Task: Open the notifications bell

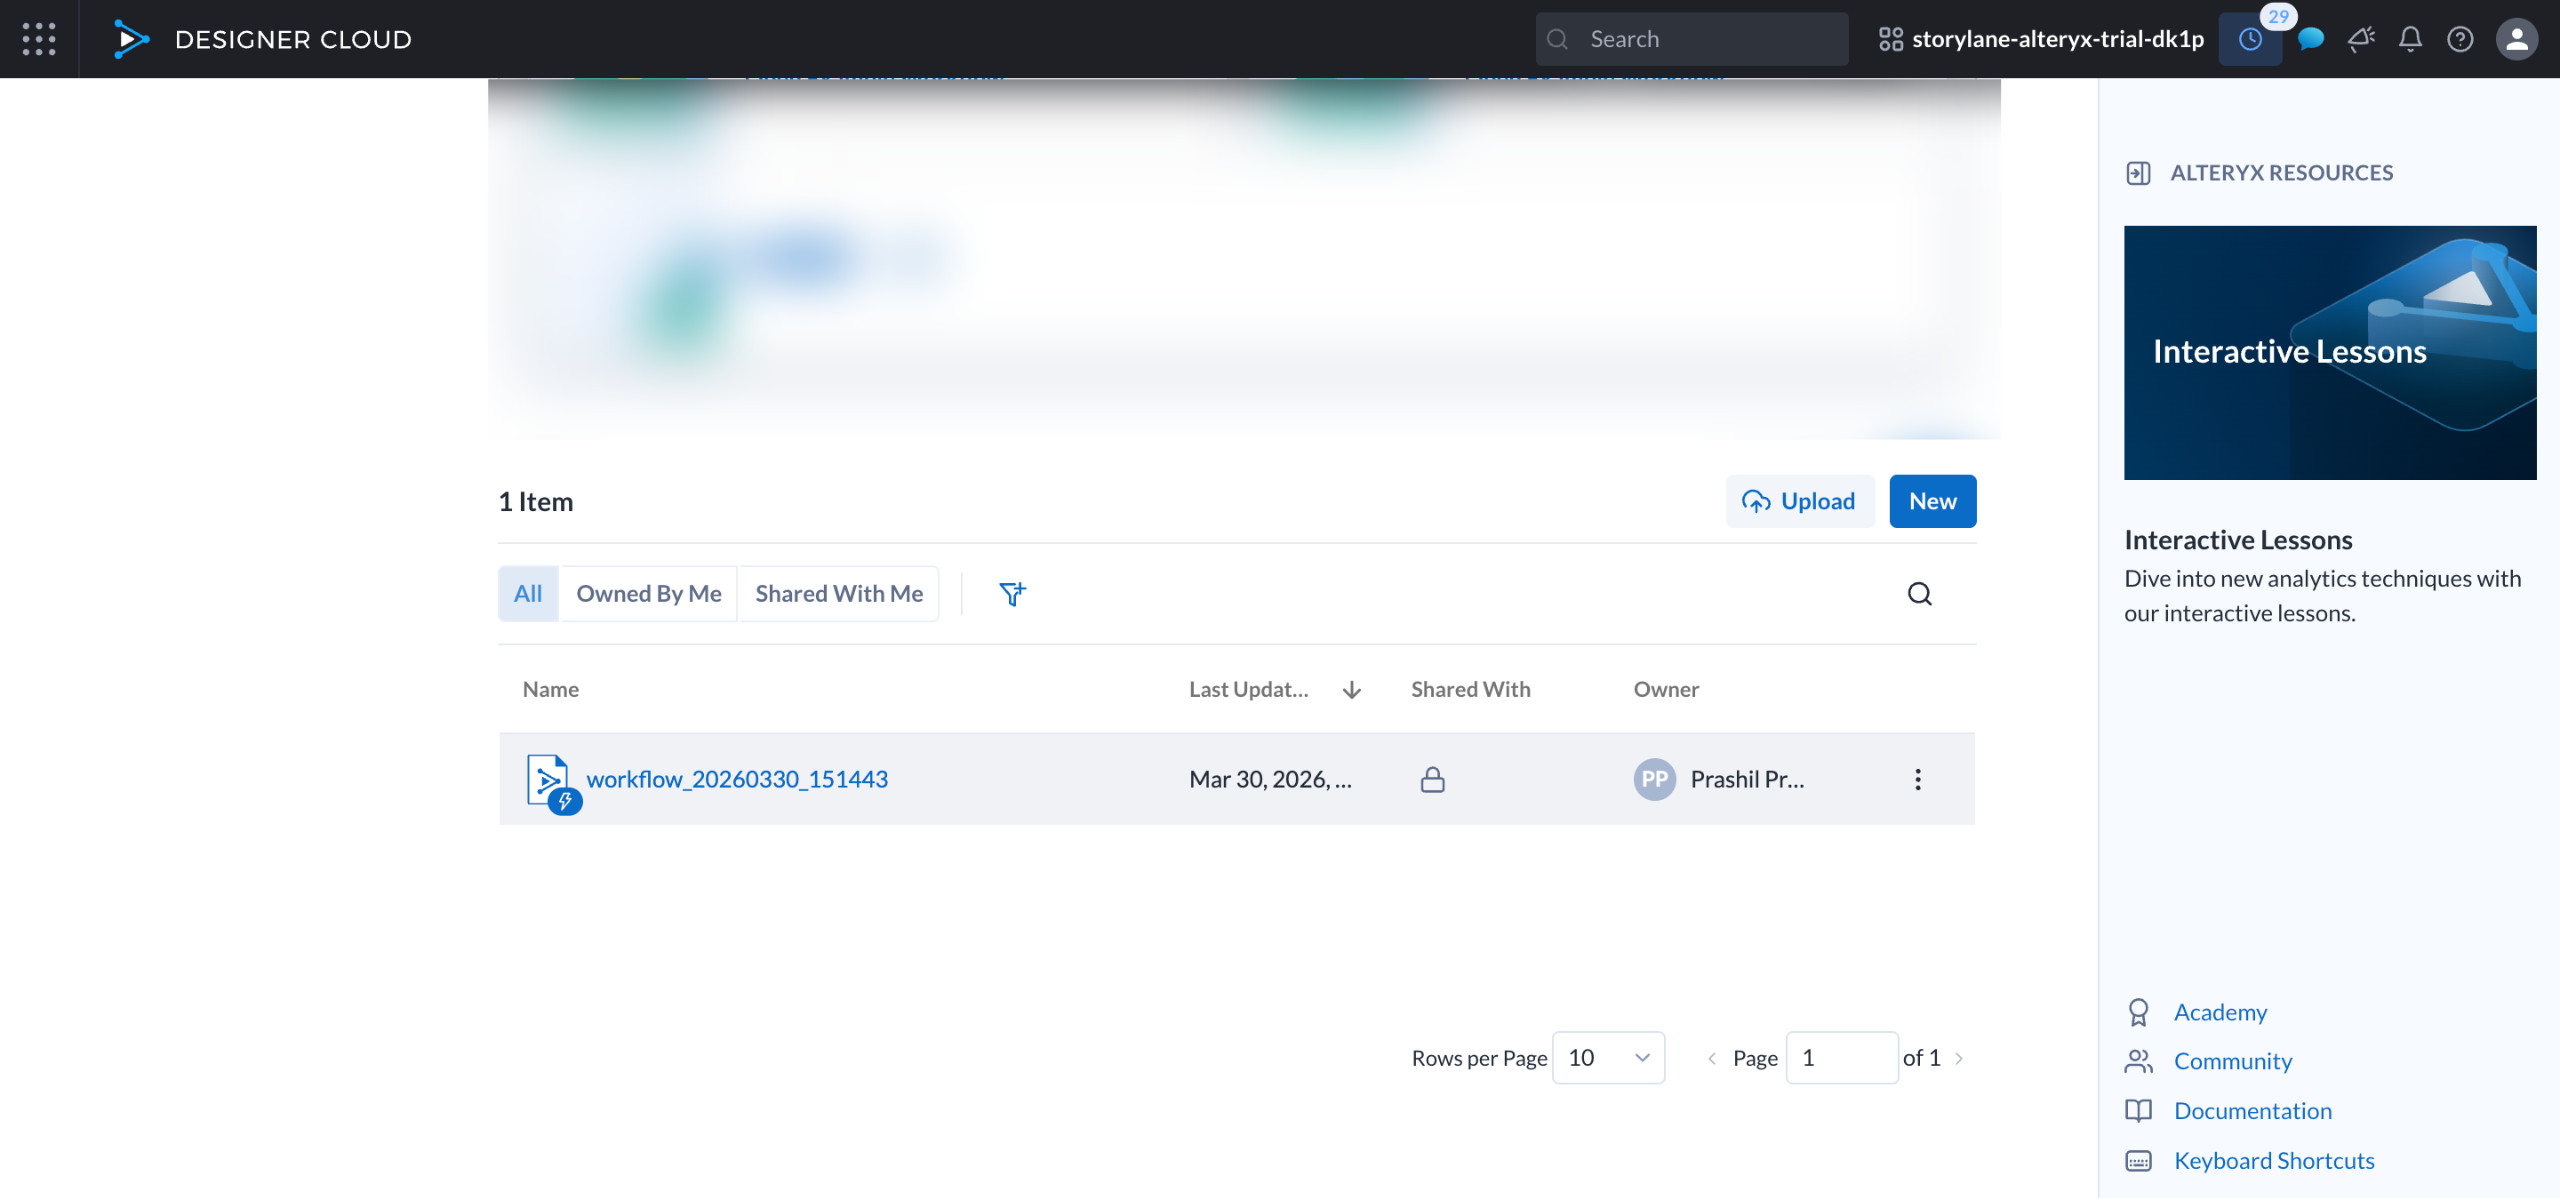Action: [2410, 39]
